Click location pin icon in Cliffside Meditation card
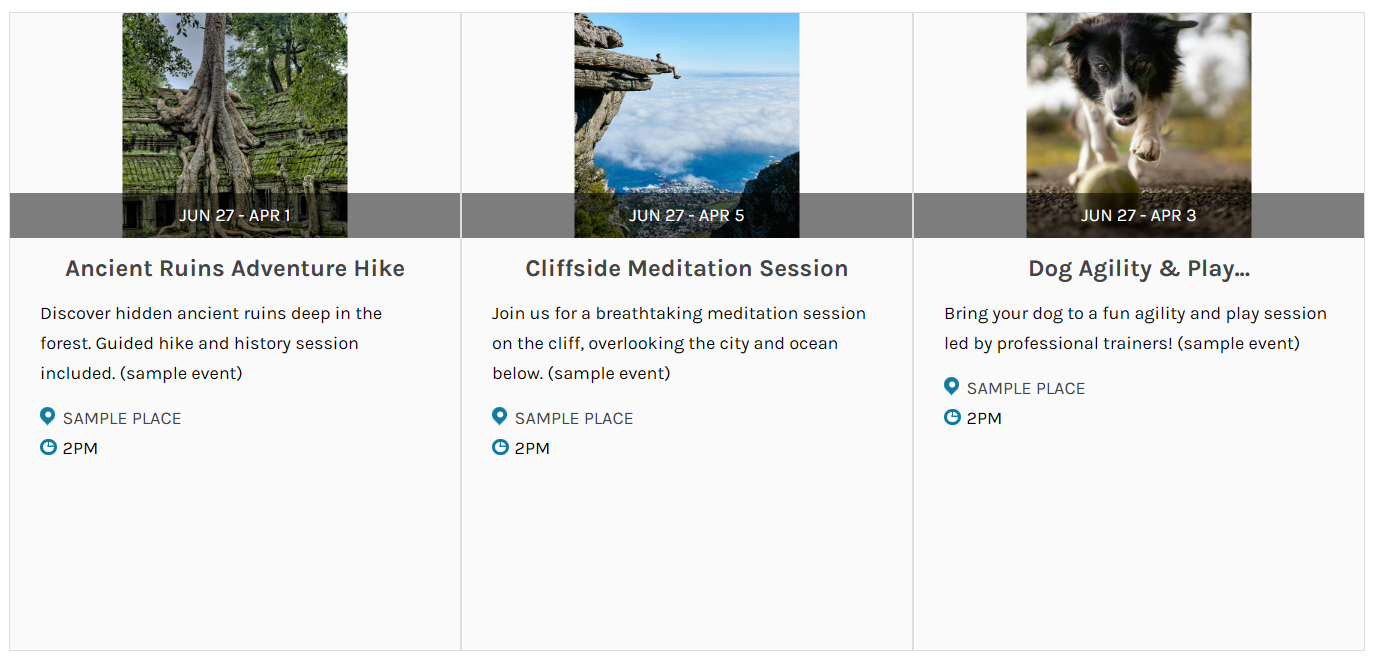The height and width of the screenshot is (660, 1377). click(499, 416)
